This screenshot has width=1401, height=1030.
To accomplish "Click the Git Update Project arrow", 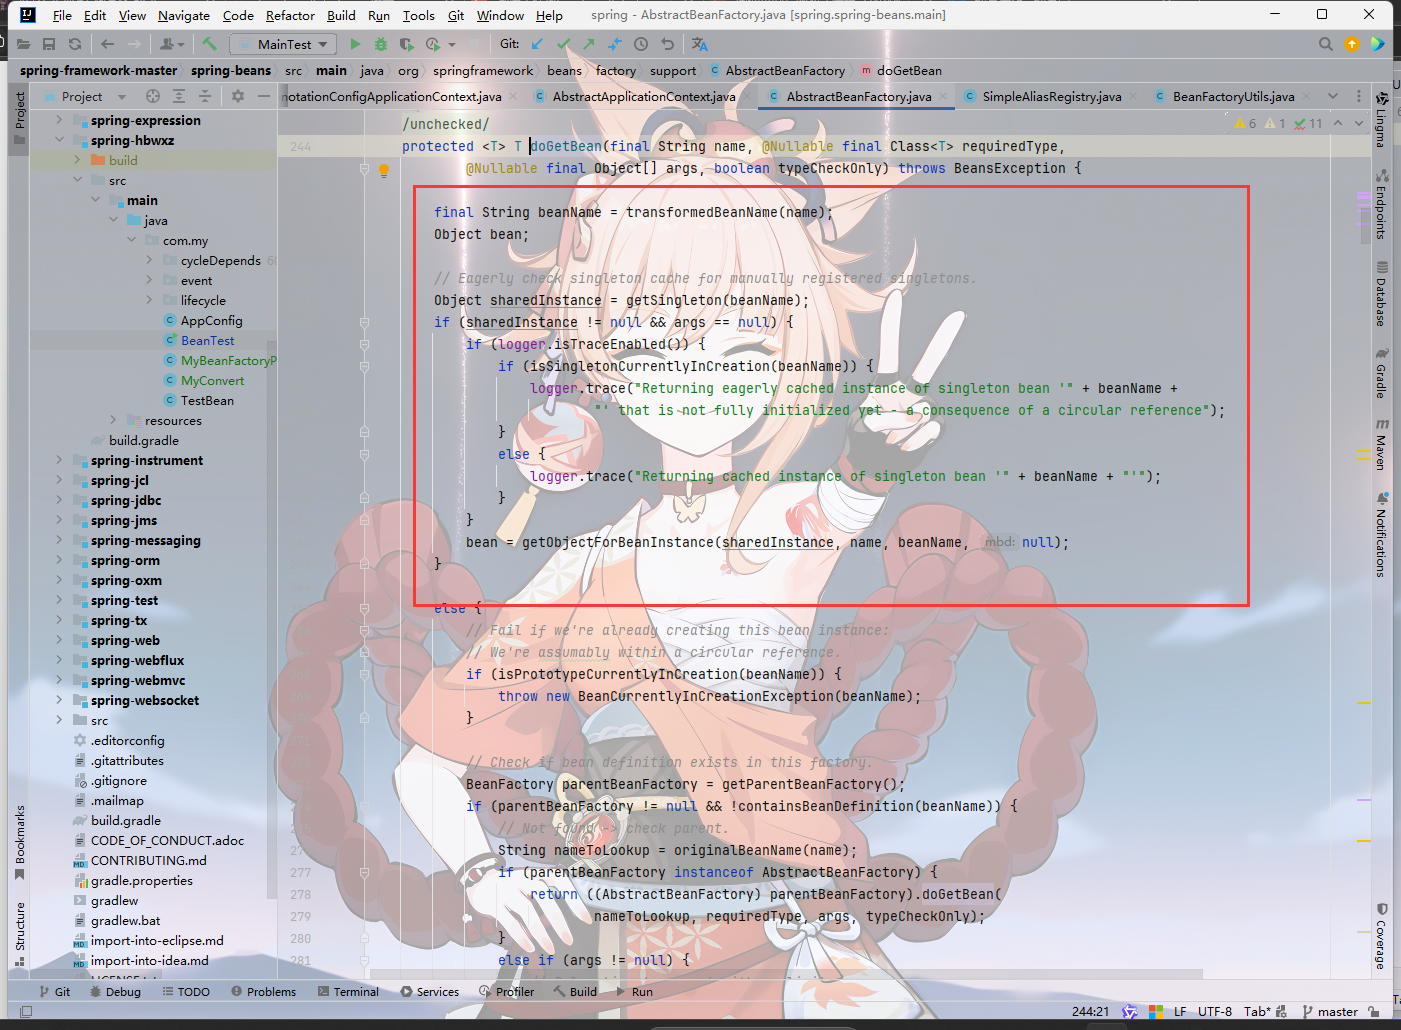I will point(538,44).
